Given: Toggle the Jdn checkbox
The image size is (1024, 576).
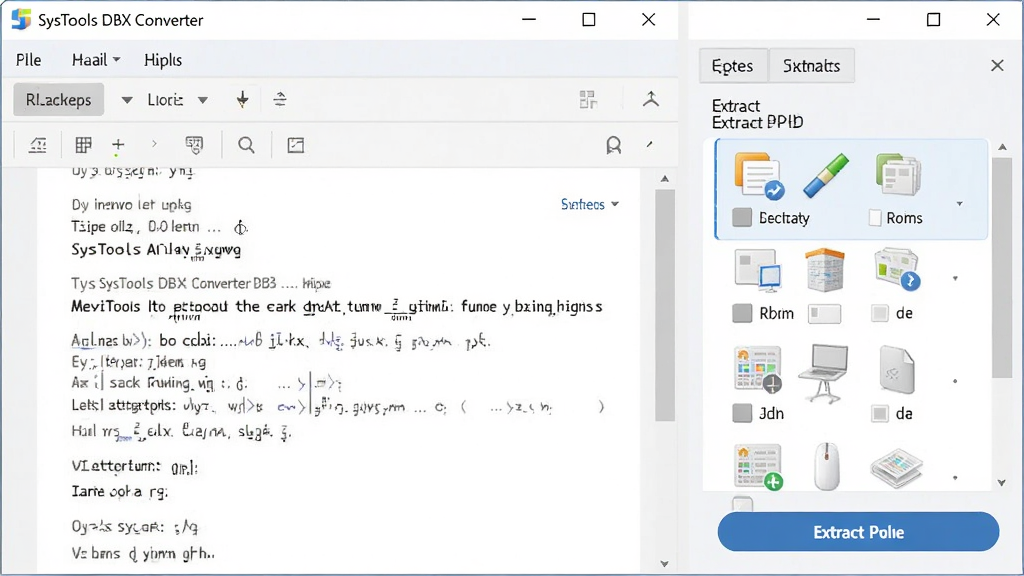Looking at the screenshot, I should (742, 413).
